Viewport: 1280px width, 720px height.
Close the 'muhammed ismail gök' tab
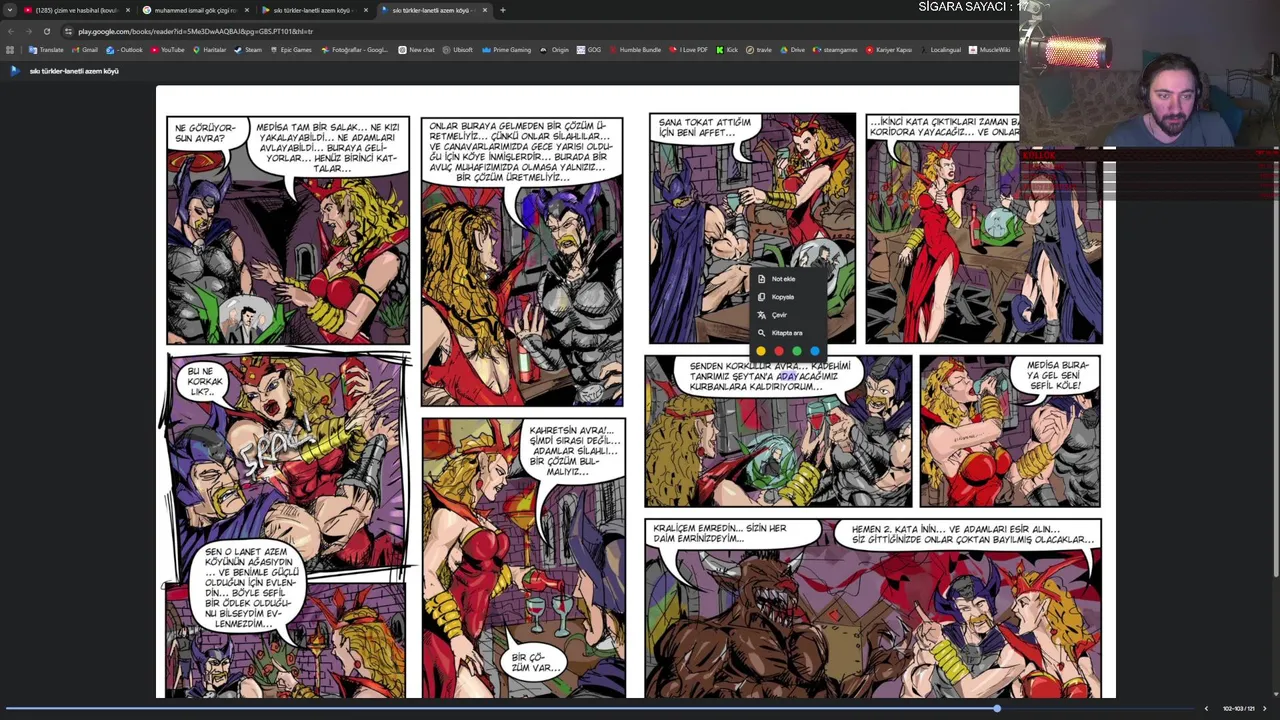click(x=247, y=10)
